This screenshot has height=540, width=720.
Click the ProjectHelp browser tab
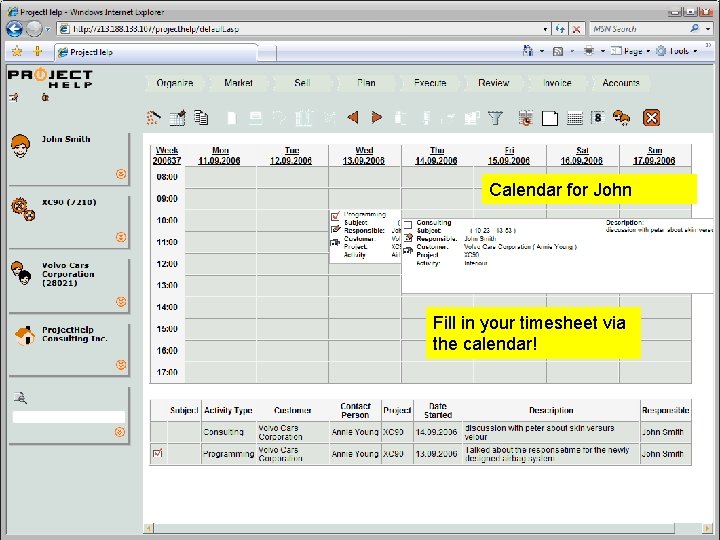156,52
